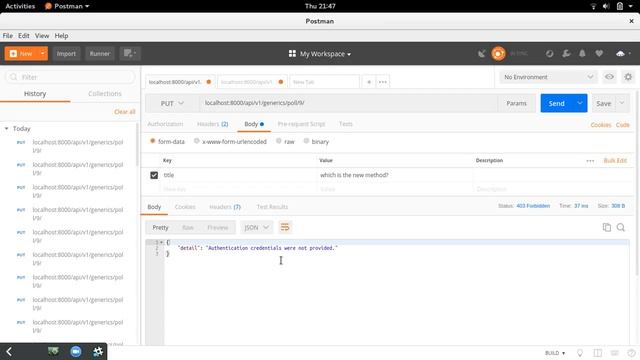
Task: Open the wrench settings icon in header
Action: pos(566,53)
